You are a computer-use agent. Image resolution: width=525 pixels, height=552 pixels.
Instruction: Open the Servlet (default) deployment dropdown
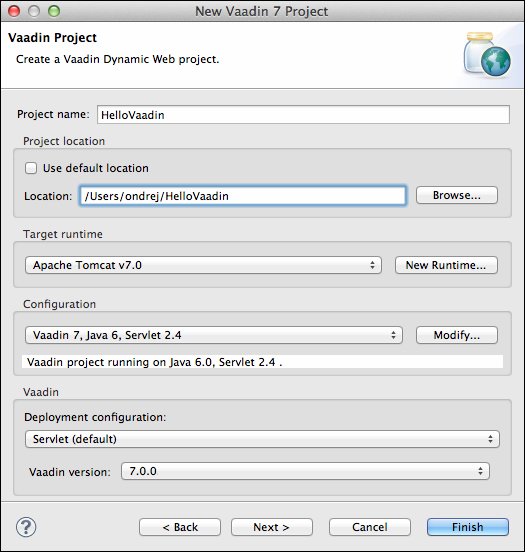pyautogui.click(x=262, y=439)
